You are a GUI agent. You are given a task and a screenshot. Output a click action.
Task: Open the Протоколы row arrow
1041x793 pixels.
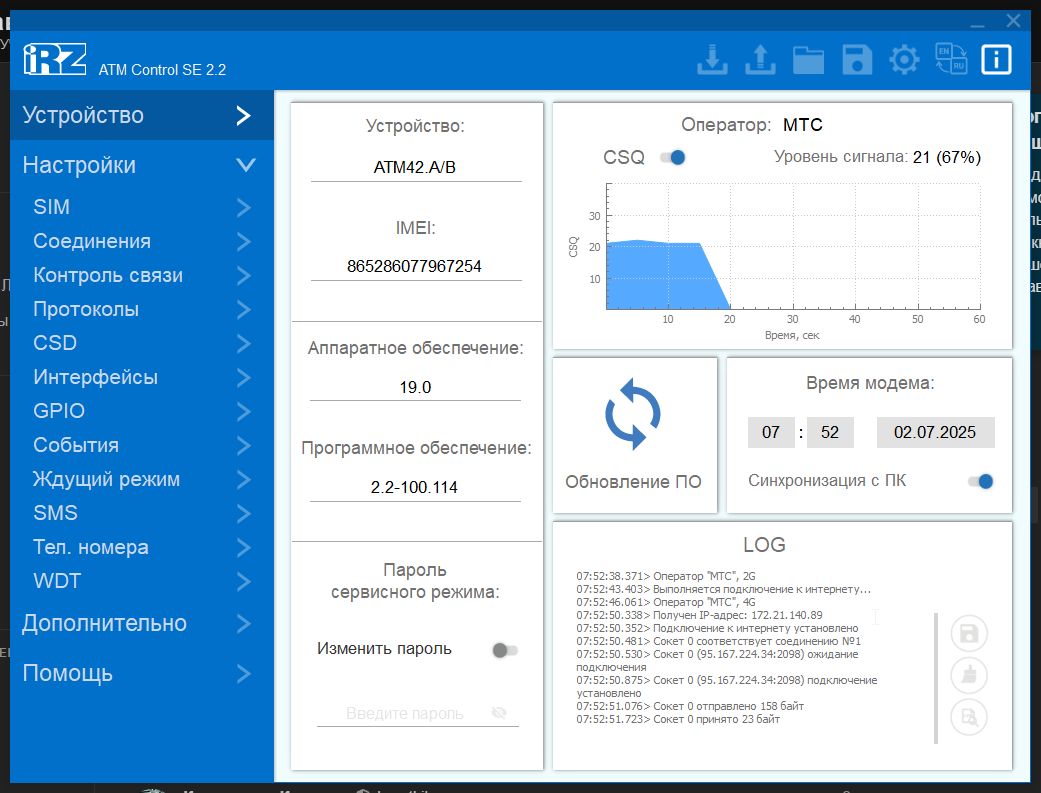point(244,309)
